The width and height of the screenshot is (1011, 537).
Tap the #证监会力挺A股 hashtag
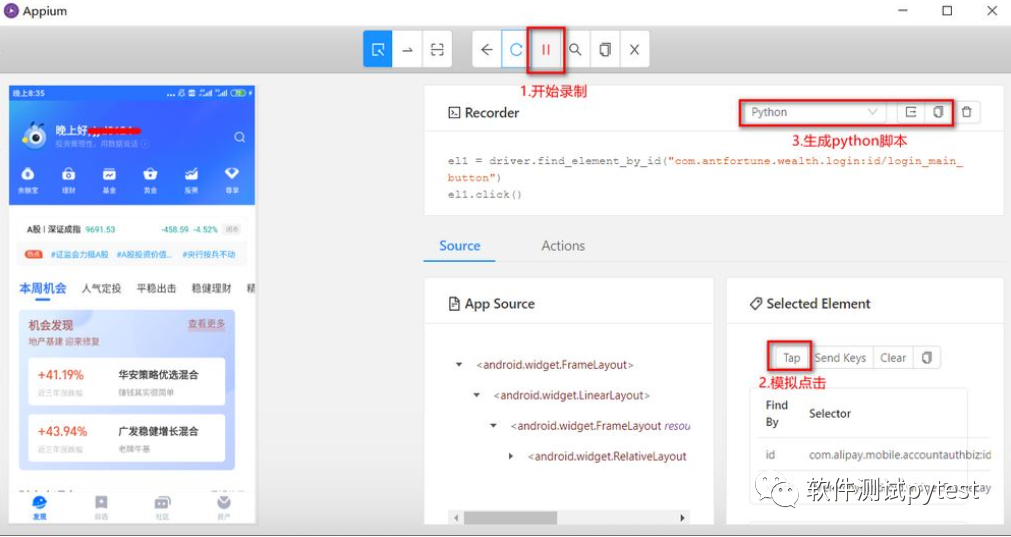pyautogui.click(x=79, y=255)
